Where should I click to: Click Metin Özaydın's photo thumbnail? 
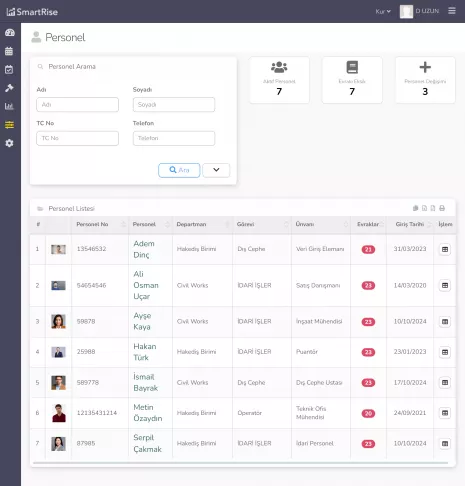coord(59,413)
